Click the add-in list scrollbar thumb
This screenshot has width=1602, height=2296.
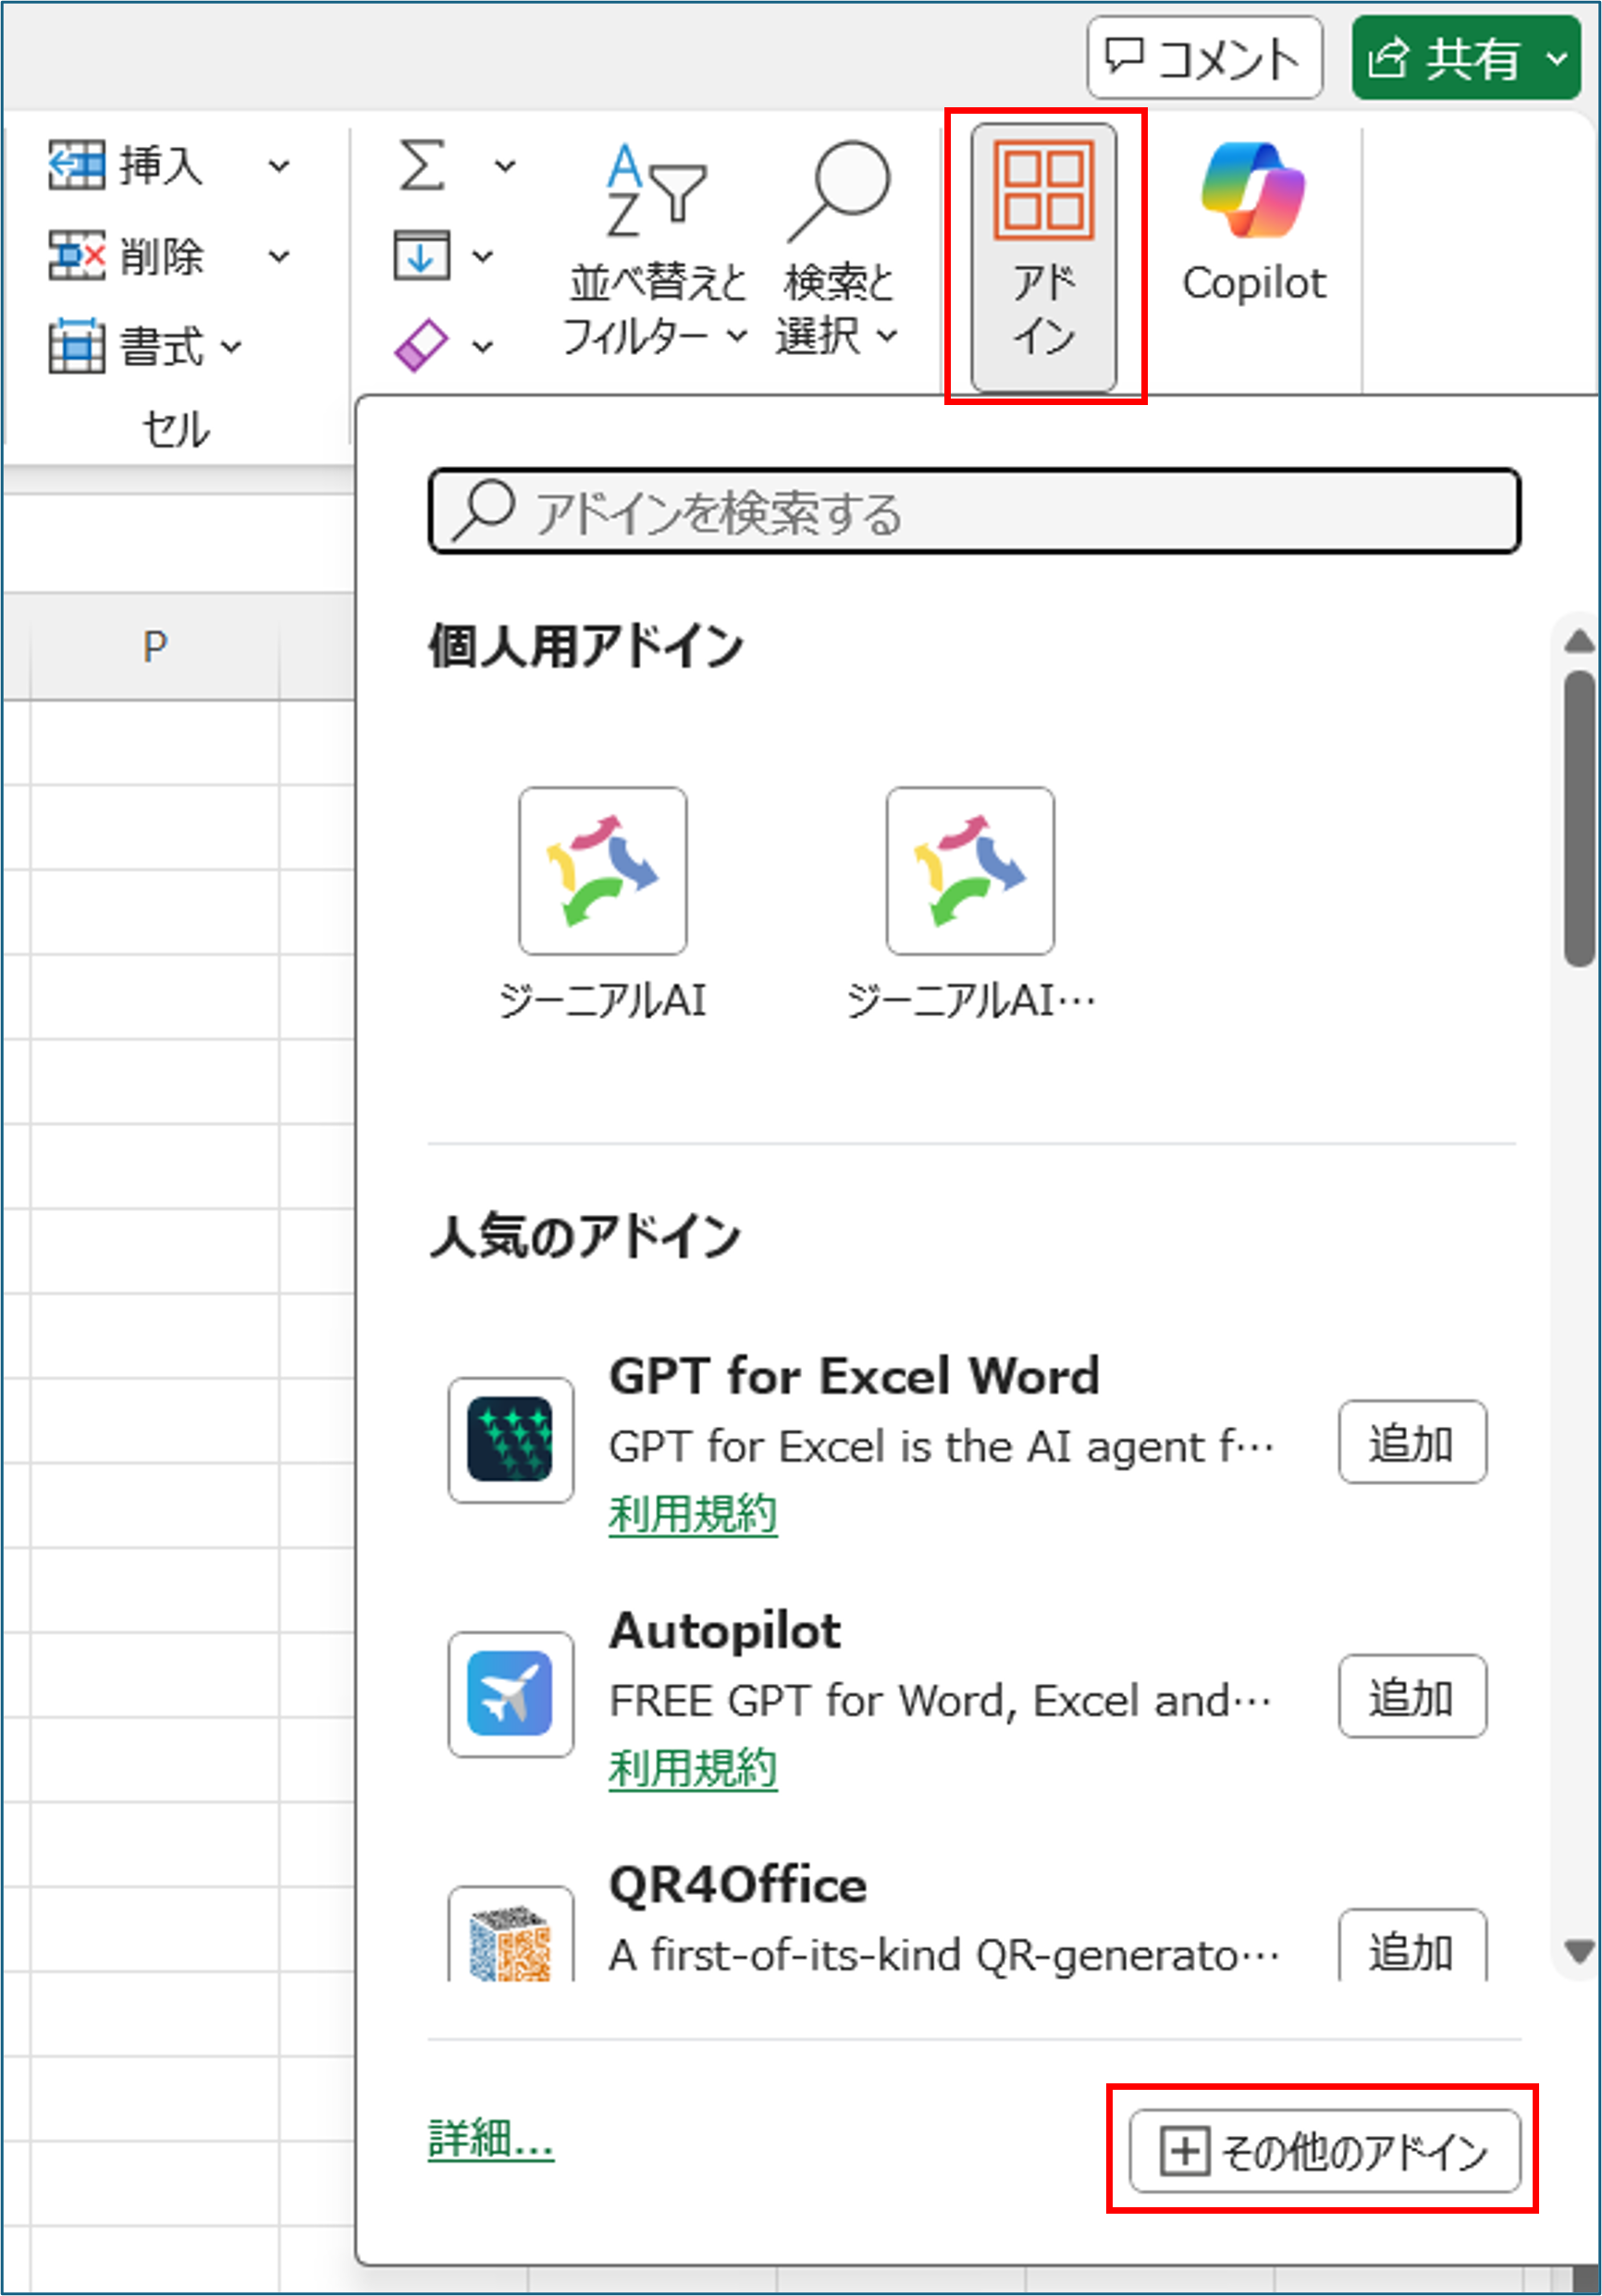tap(1579, 818)
